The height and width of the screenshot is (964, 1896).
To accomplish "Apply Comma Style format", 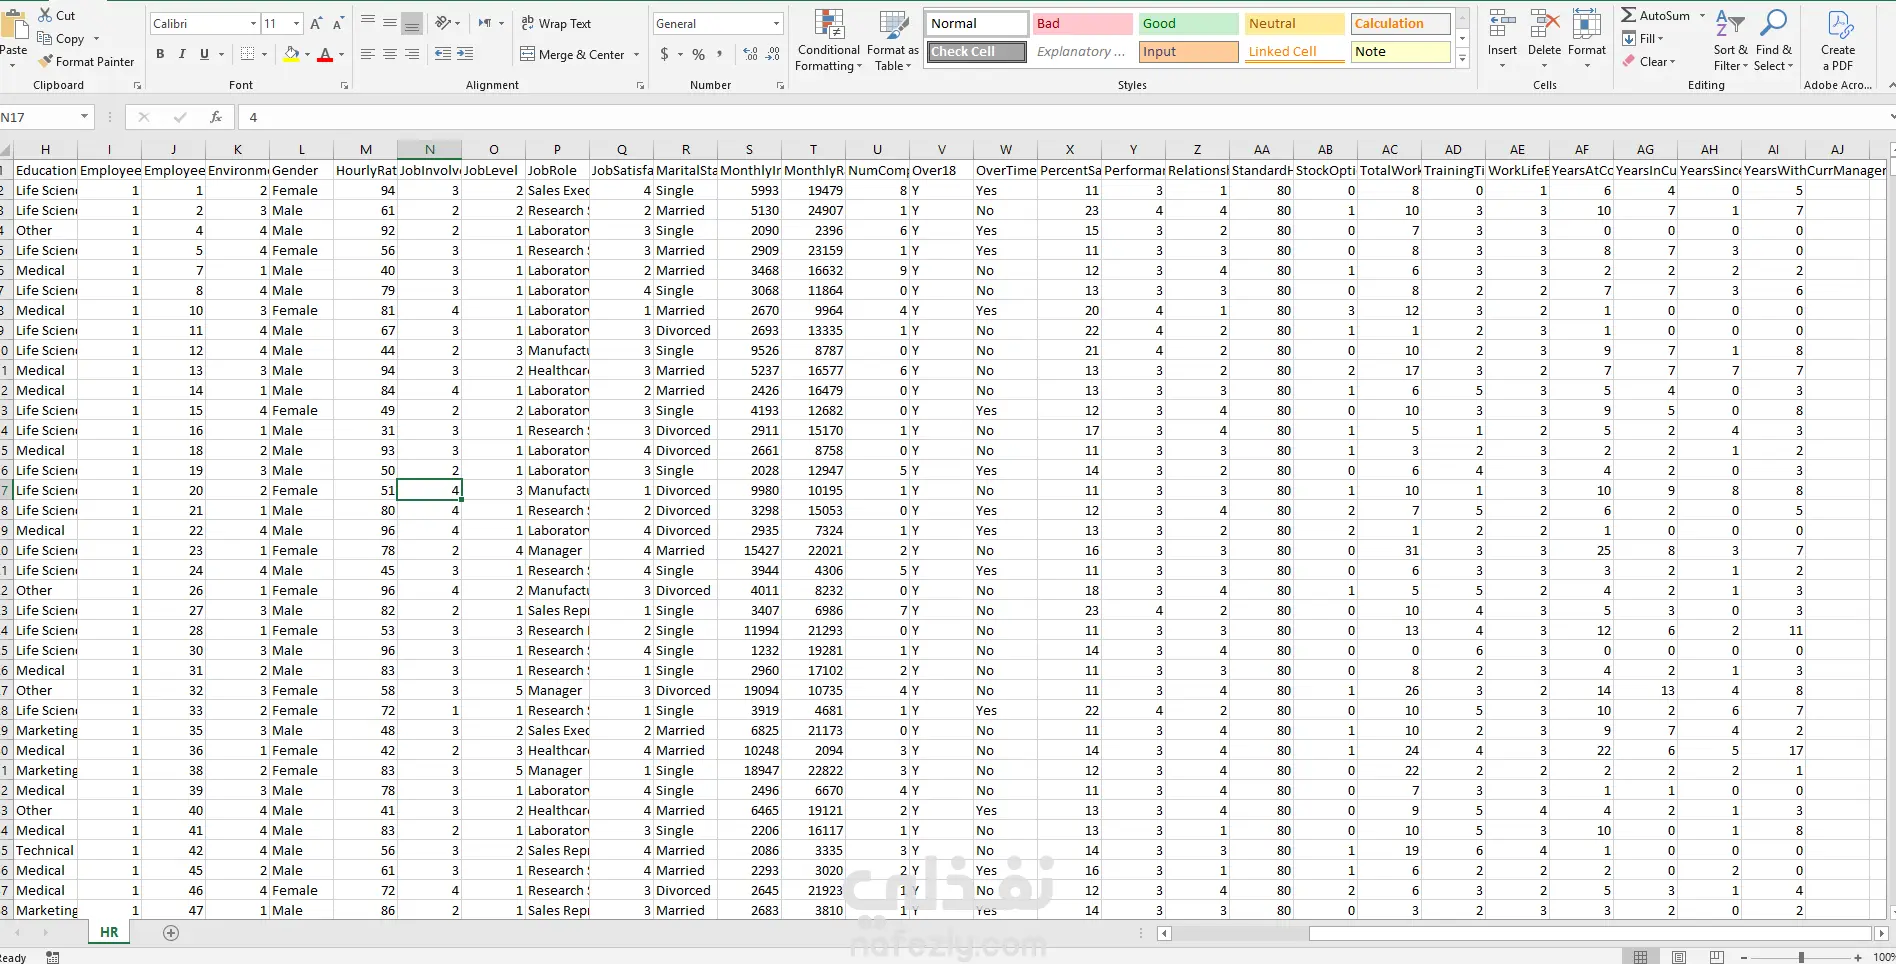I will 719,54.
